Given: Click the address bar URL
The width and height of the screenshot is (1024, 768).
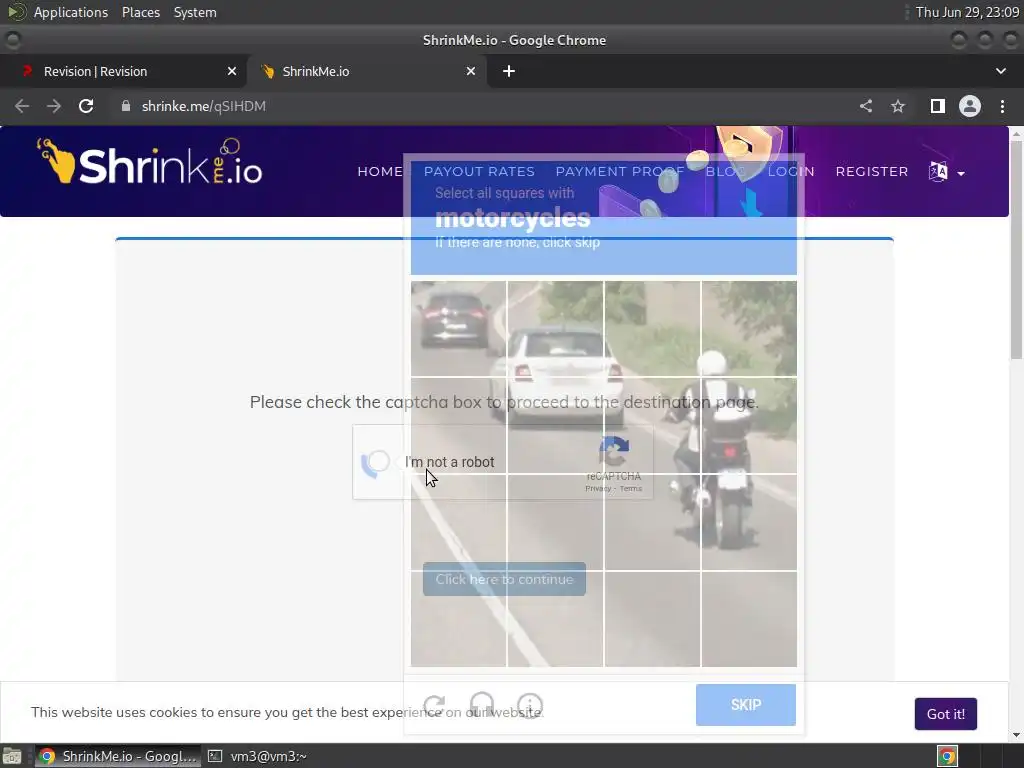Looking at the screenshot, I should click(204, 106).
